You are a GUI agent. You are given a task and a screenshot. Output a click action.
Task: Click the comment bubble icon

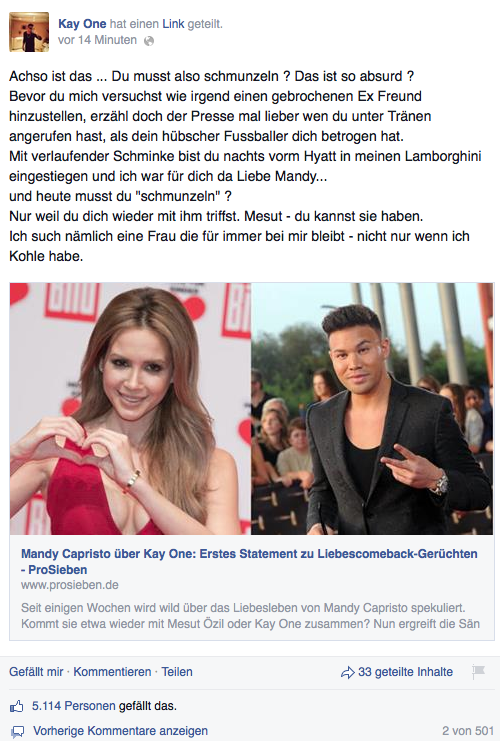(x=17, y=732)
